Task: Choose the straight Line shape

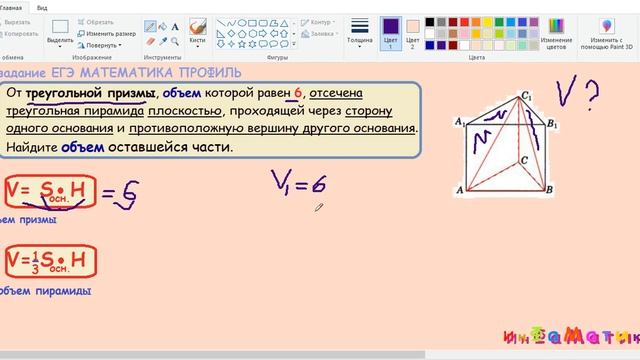Action: pos(221,23)
